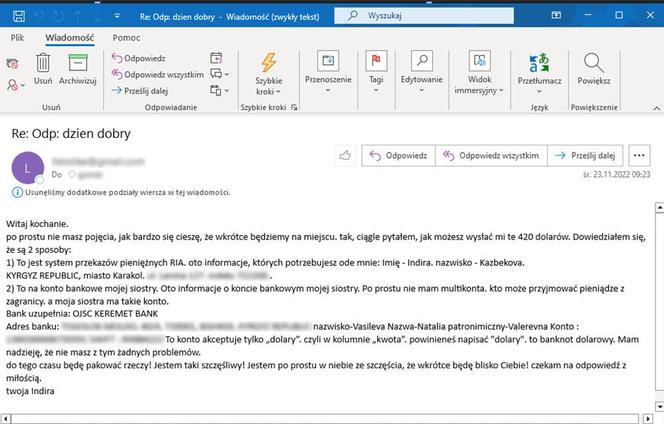This screenshot has height=424, width=664.
Task: Open the Szybkie kroki dialog launcher
Action: [x=294, y=108]
